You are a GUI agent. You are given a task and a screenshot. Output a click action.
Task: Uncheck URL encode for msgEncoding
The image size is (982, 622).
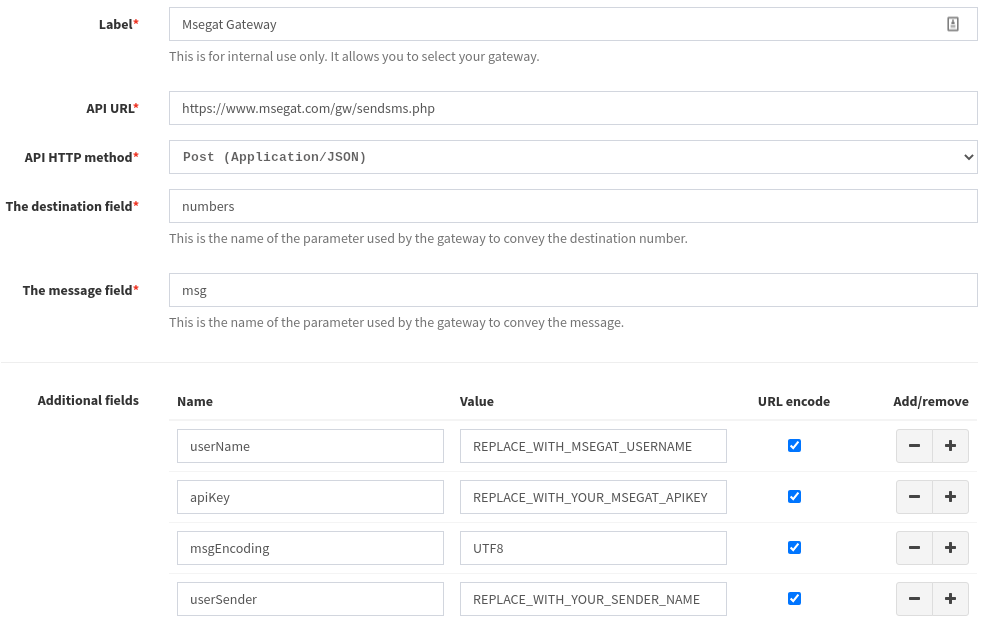(x=794, y=548)
